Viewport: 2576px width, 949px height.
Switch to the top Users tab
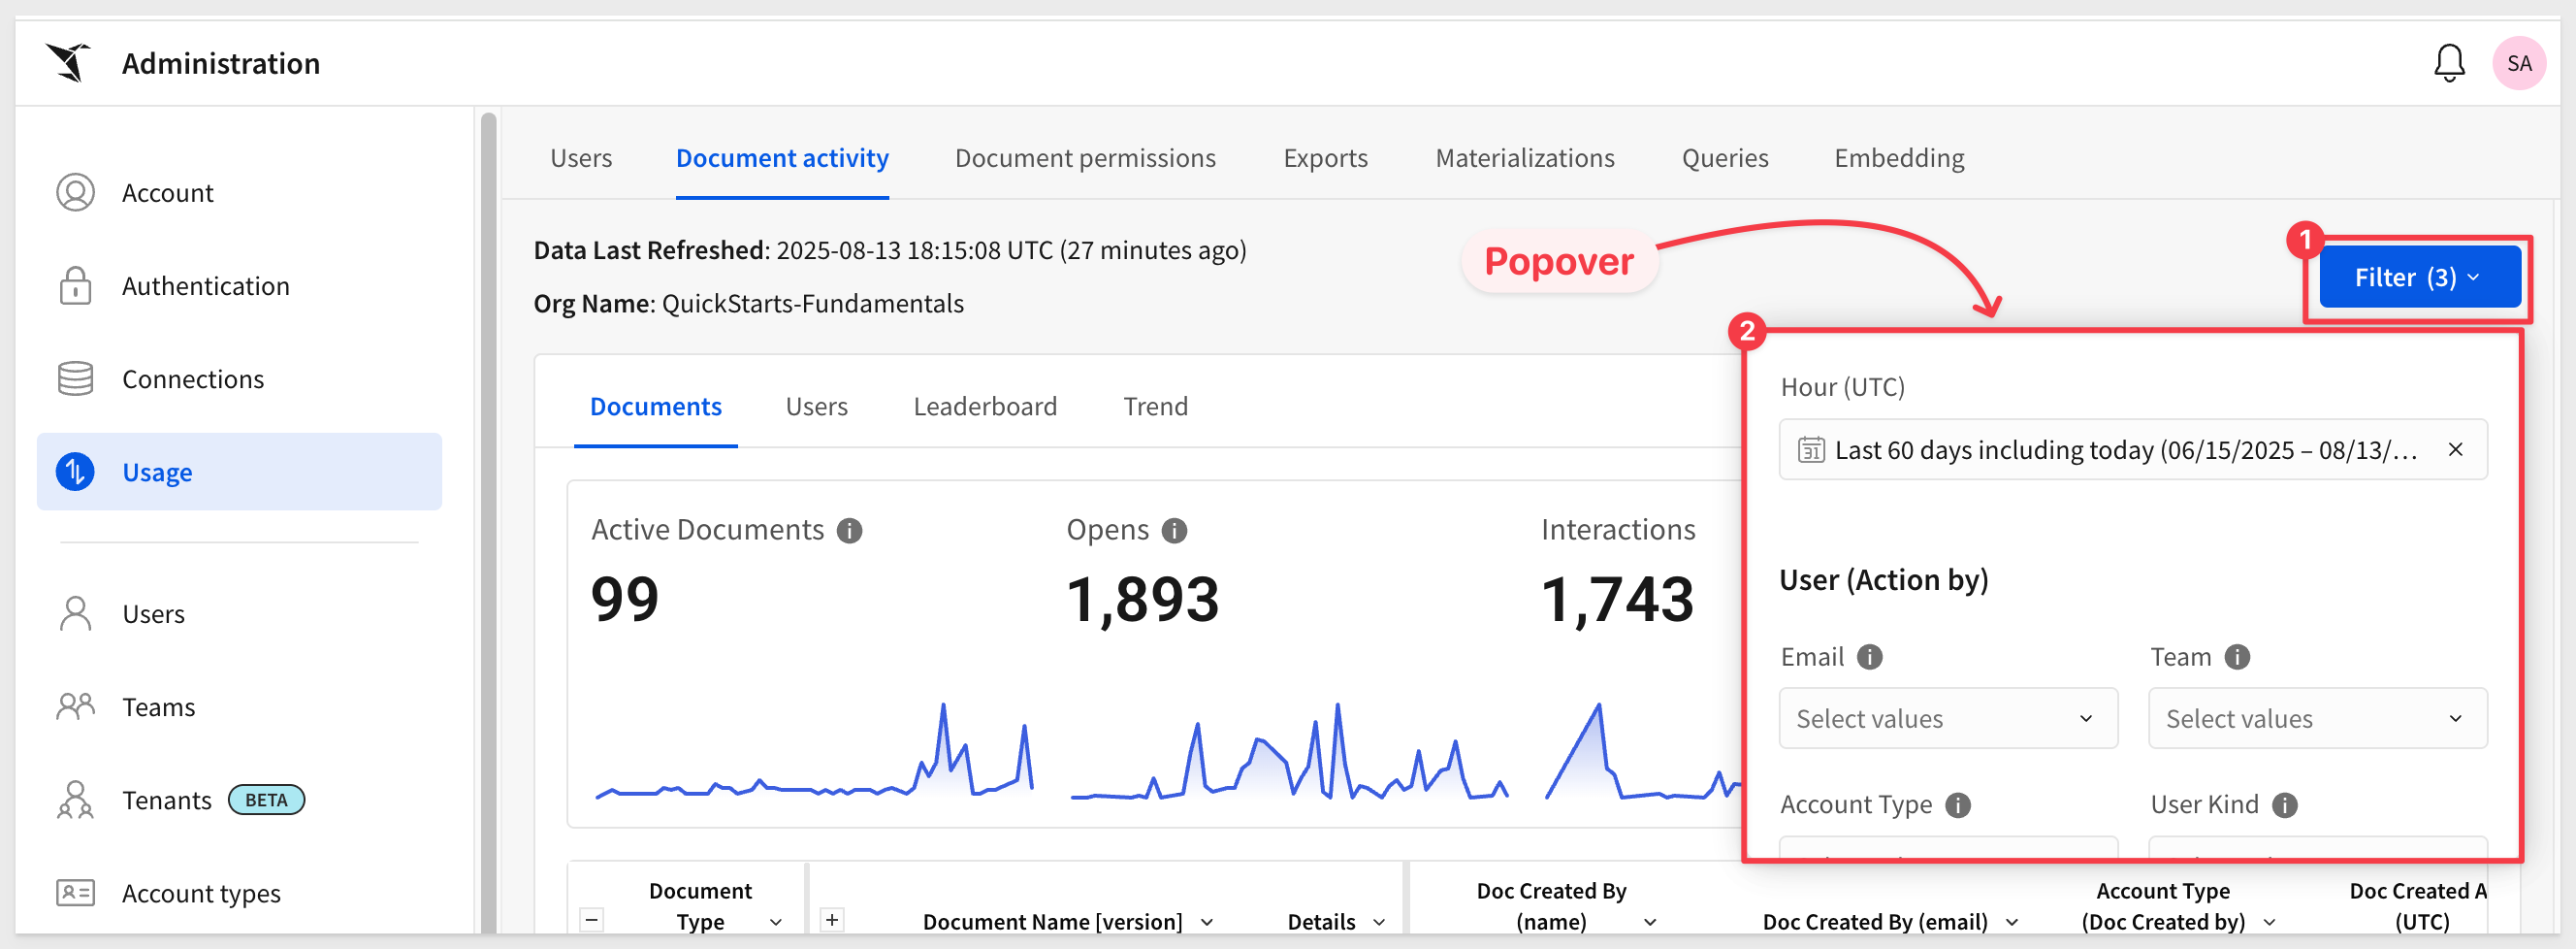(581, 158)
